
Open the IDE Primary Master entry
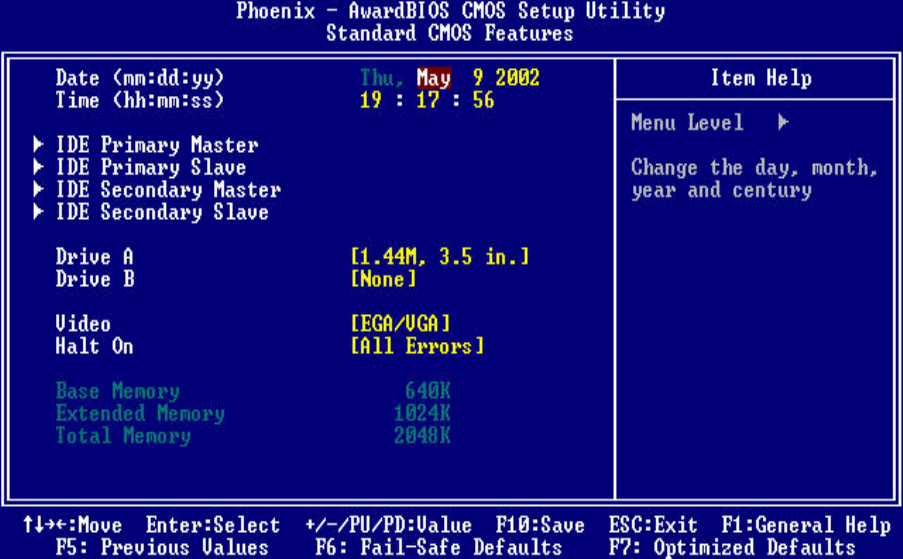(157, 145)
